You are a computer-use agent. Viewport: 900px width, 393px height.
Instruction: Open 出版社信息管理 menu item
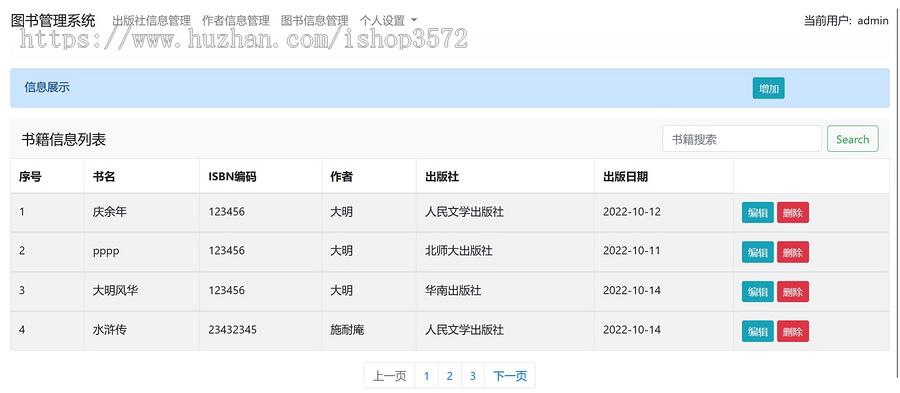[x=152, y=21]
